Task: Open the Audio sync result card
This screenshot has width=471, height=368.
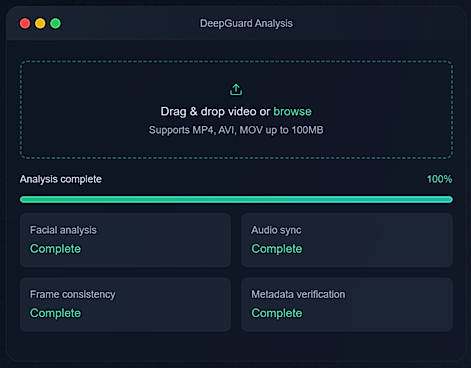Action: pos(347,240)
